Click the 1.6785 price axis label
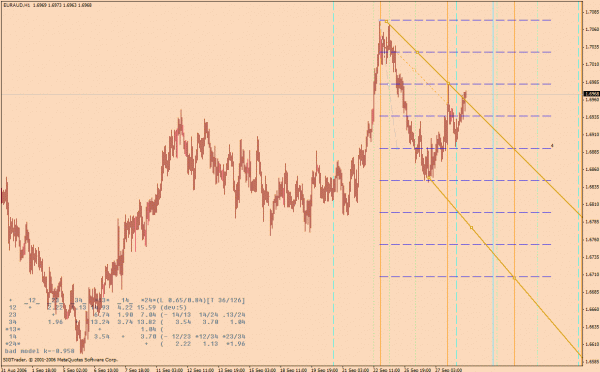600x372 pixels. coord(592,222)
